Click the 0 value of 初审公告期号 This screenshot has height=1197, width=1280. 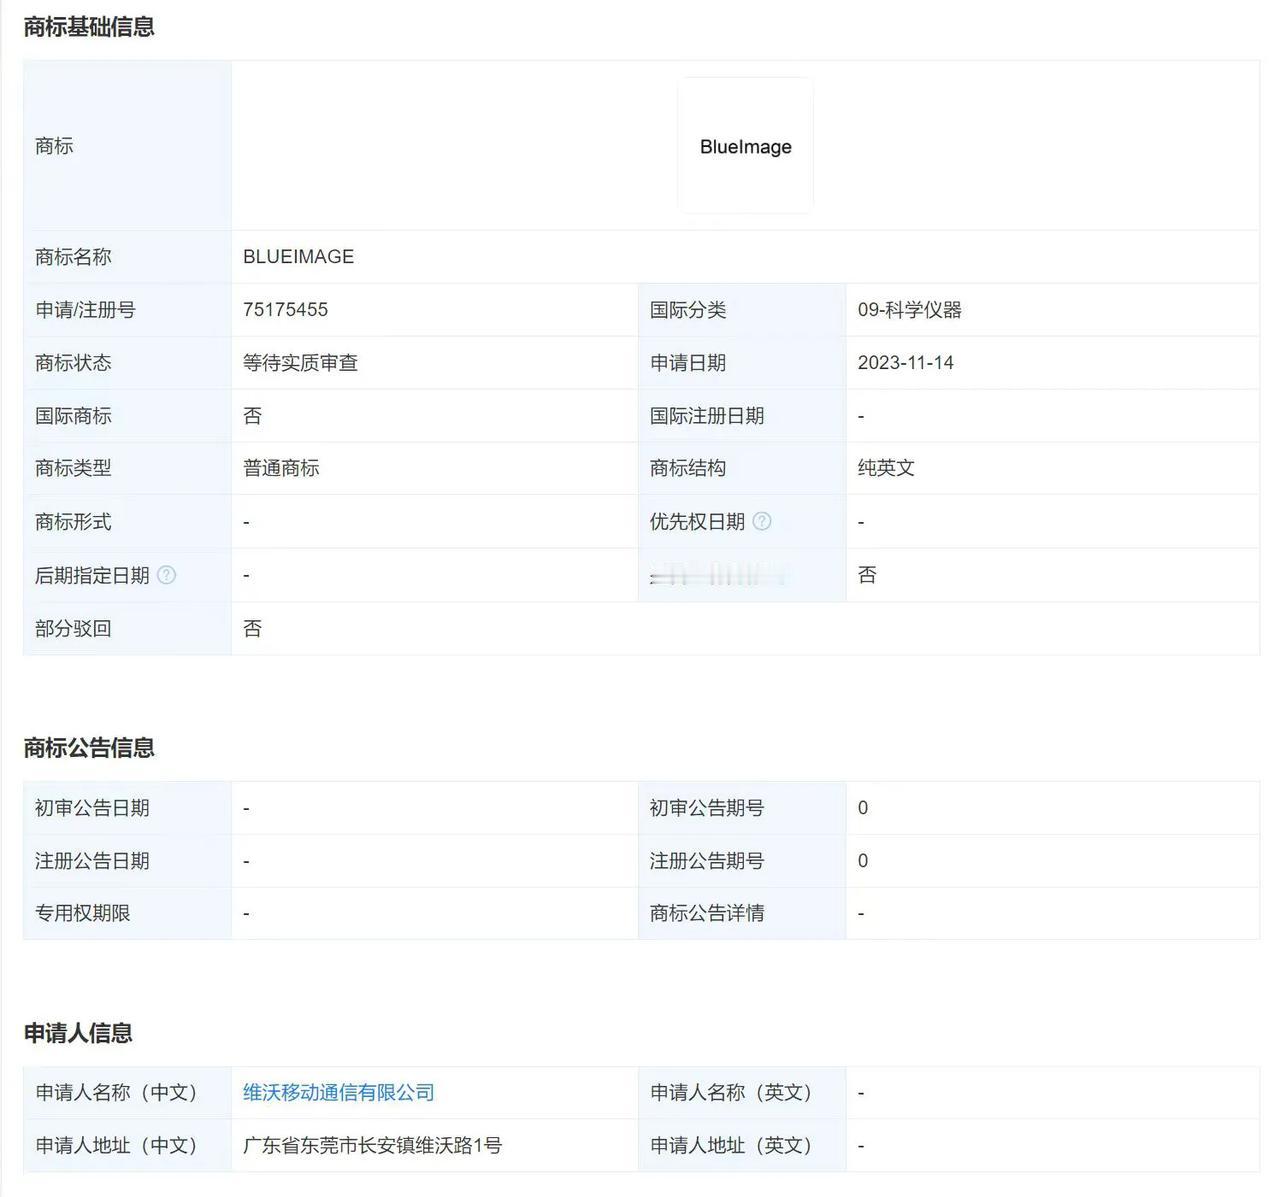coord(863,808)
